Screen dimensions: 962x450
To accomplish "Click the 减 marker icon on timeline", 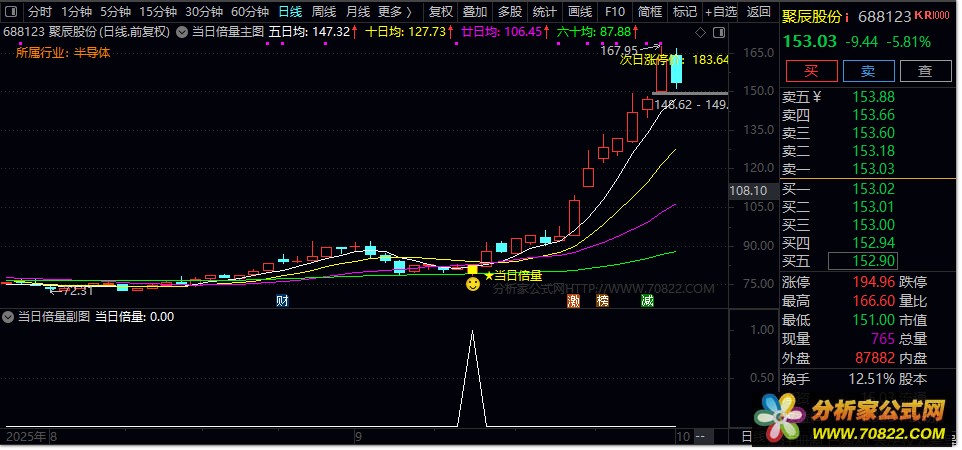I will [647, 301].
